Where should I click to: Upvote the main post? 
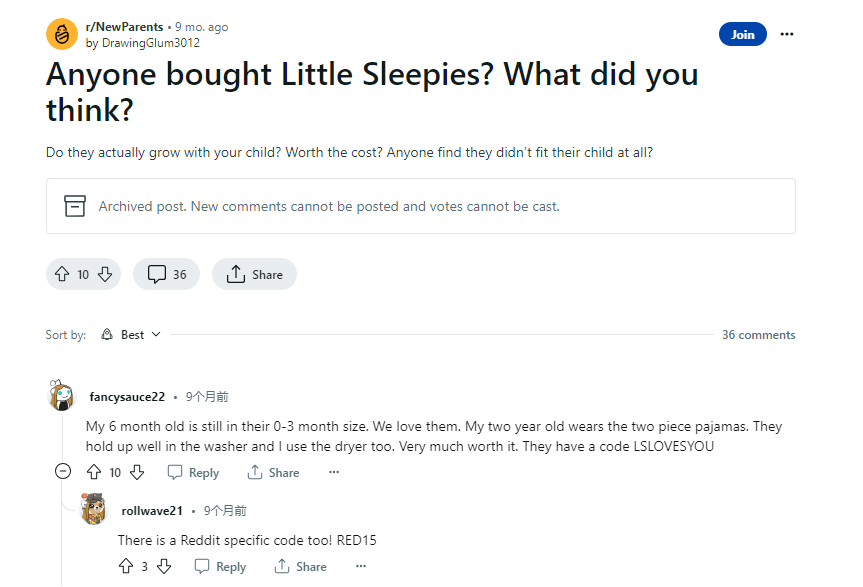[62, 274]
